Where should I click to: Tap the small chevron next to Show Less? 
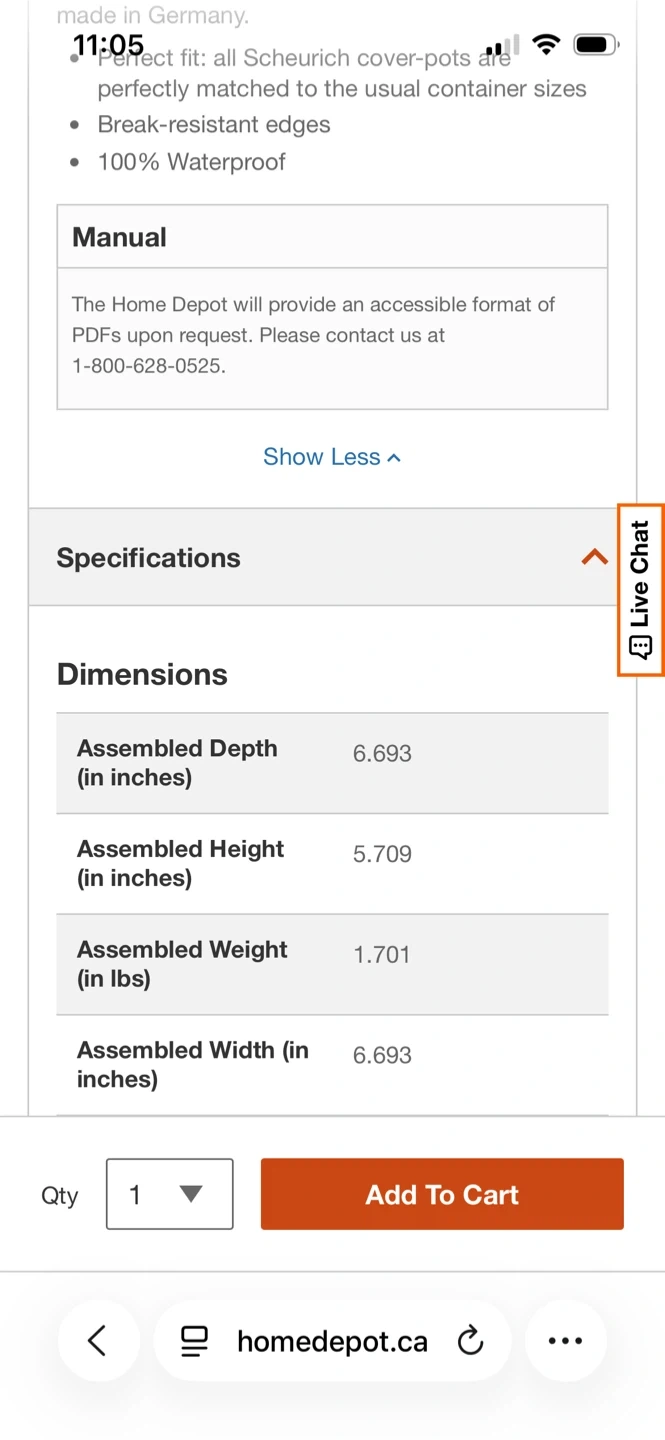point(394,458)
